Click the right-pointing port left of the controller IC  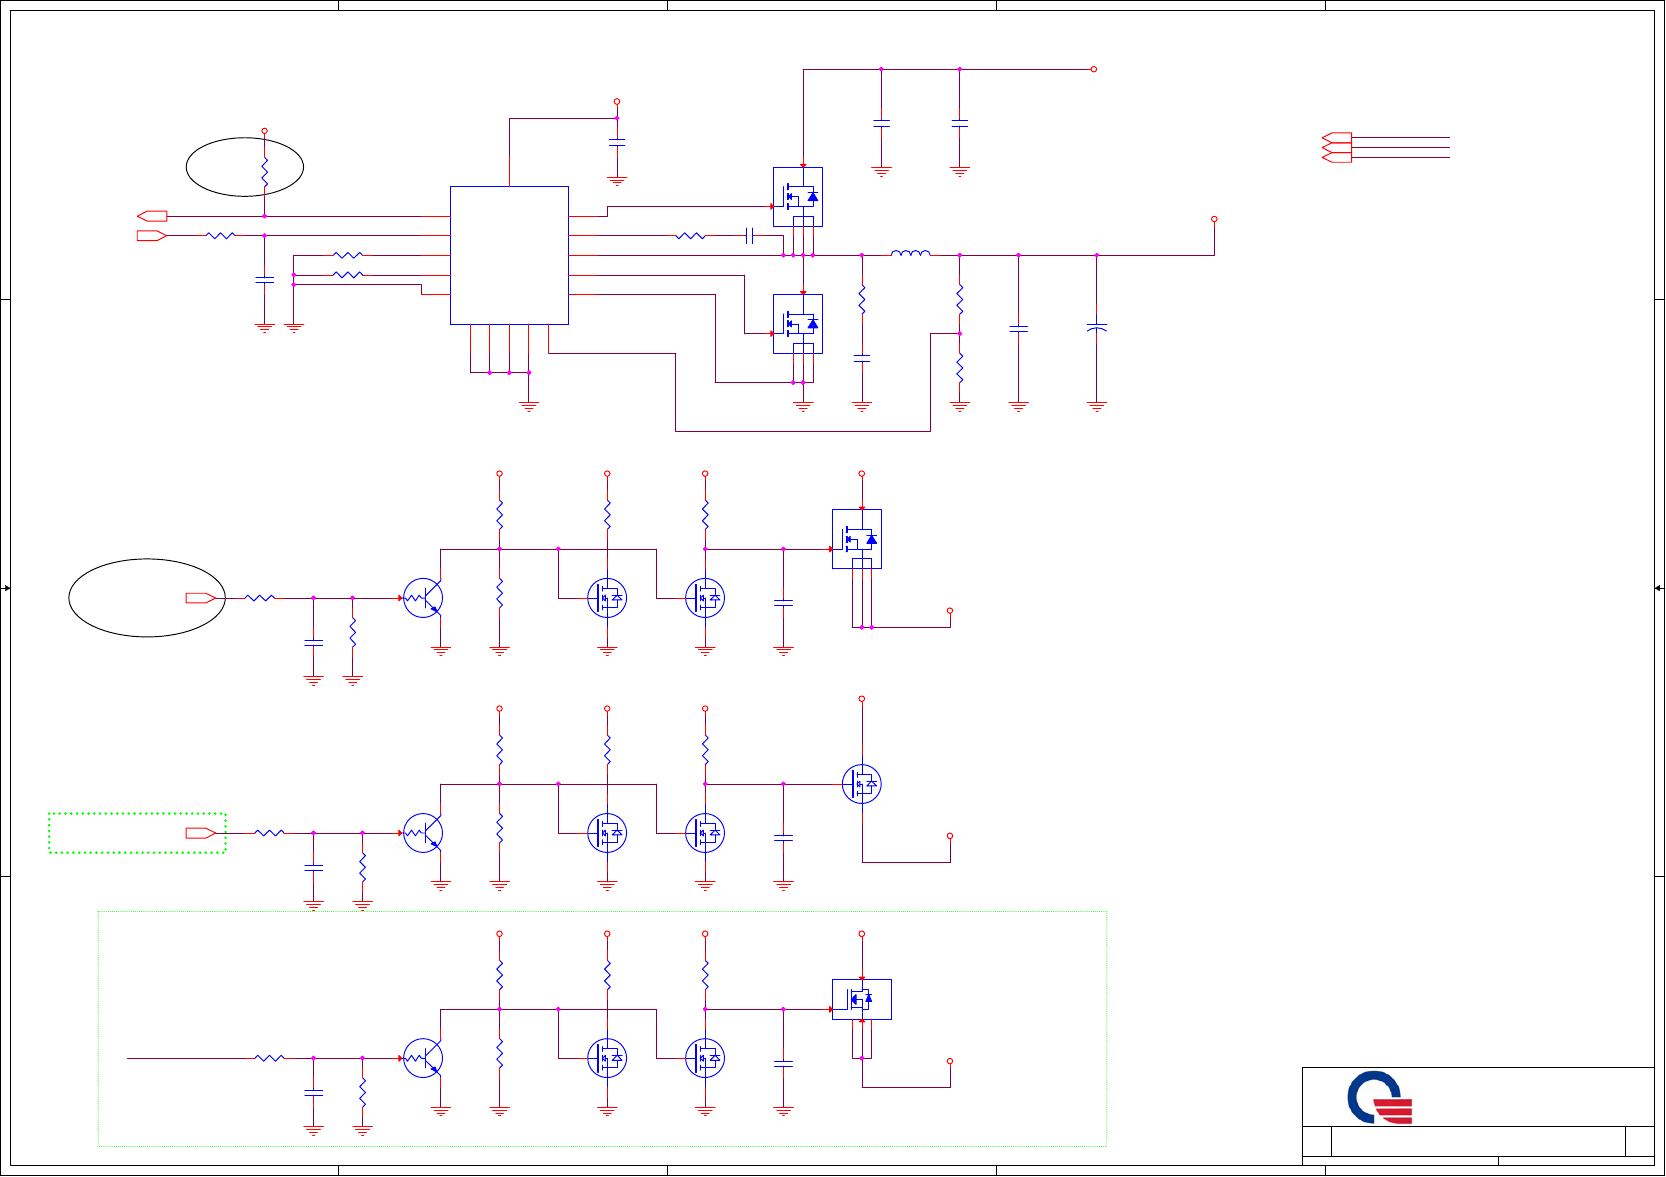click(x=152, y=235)
